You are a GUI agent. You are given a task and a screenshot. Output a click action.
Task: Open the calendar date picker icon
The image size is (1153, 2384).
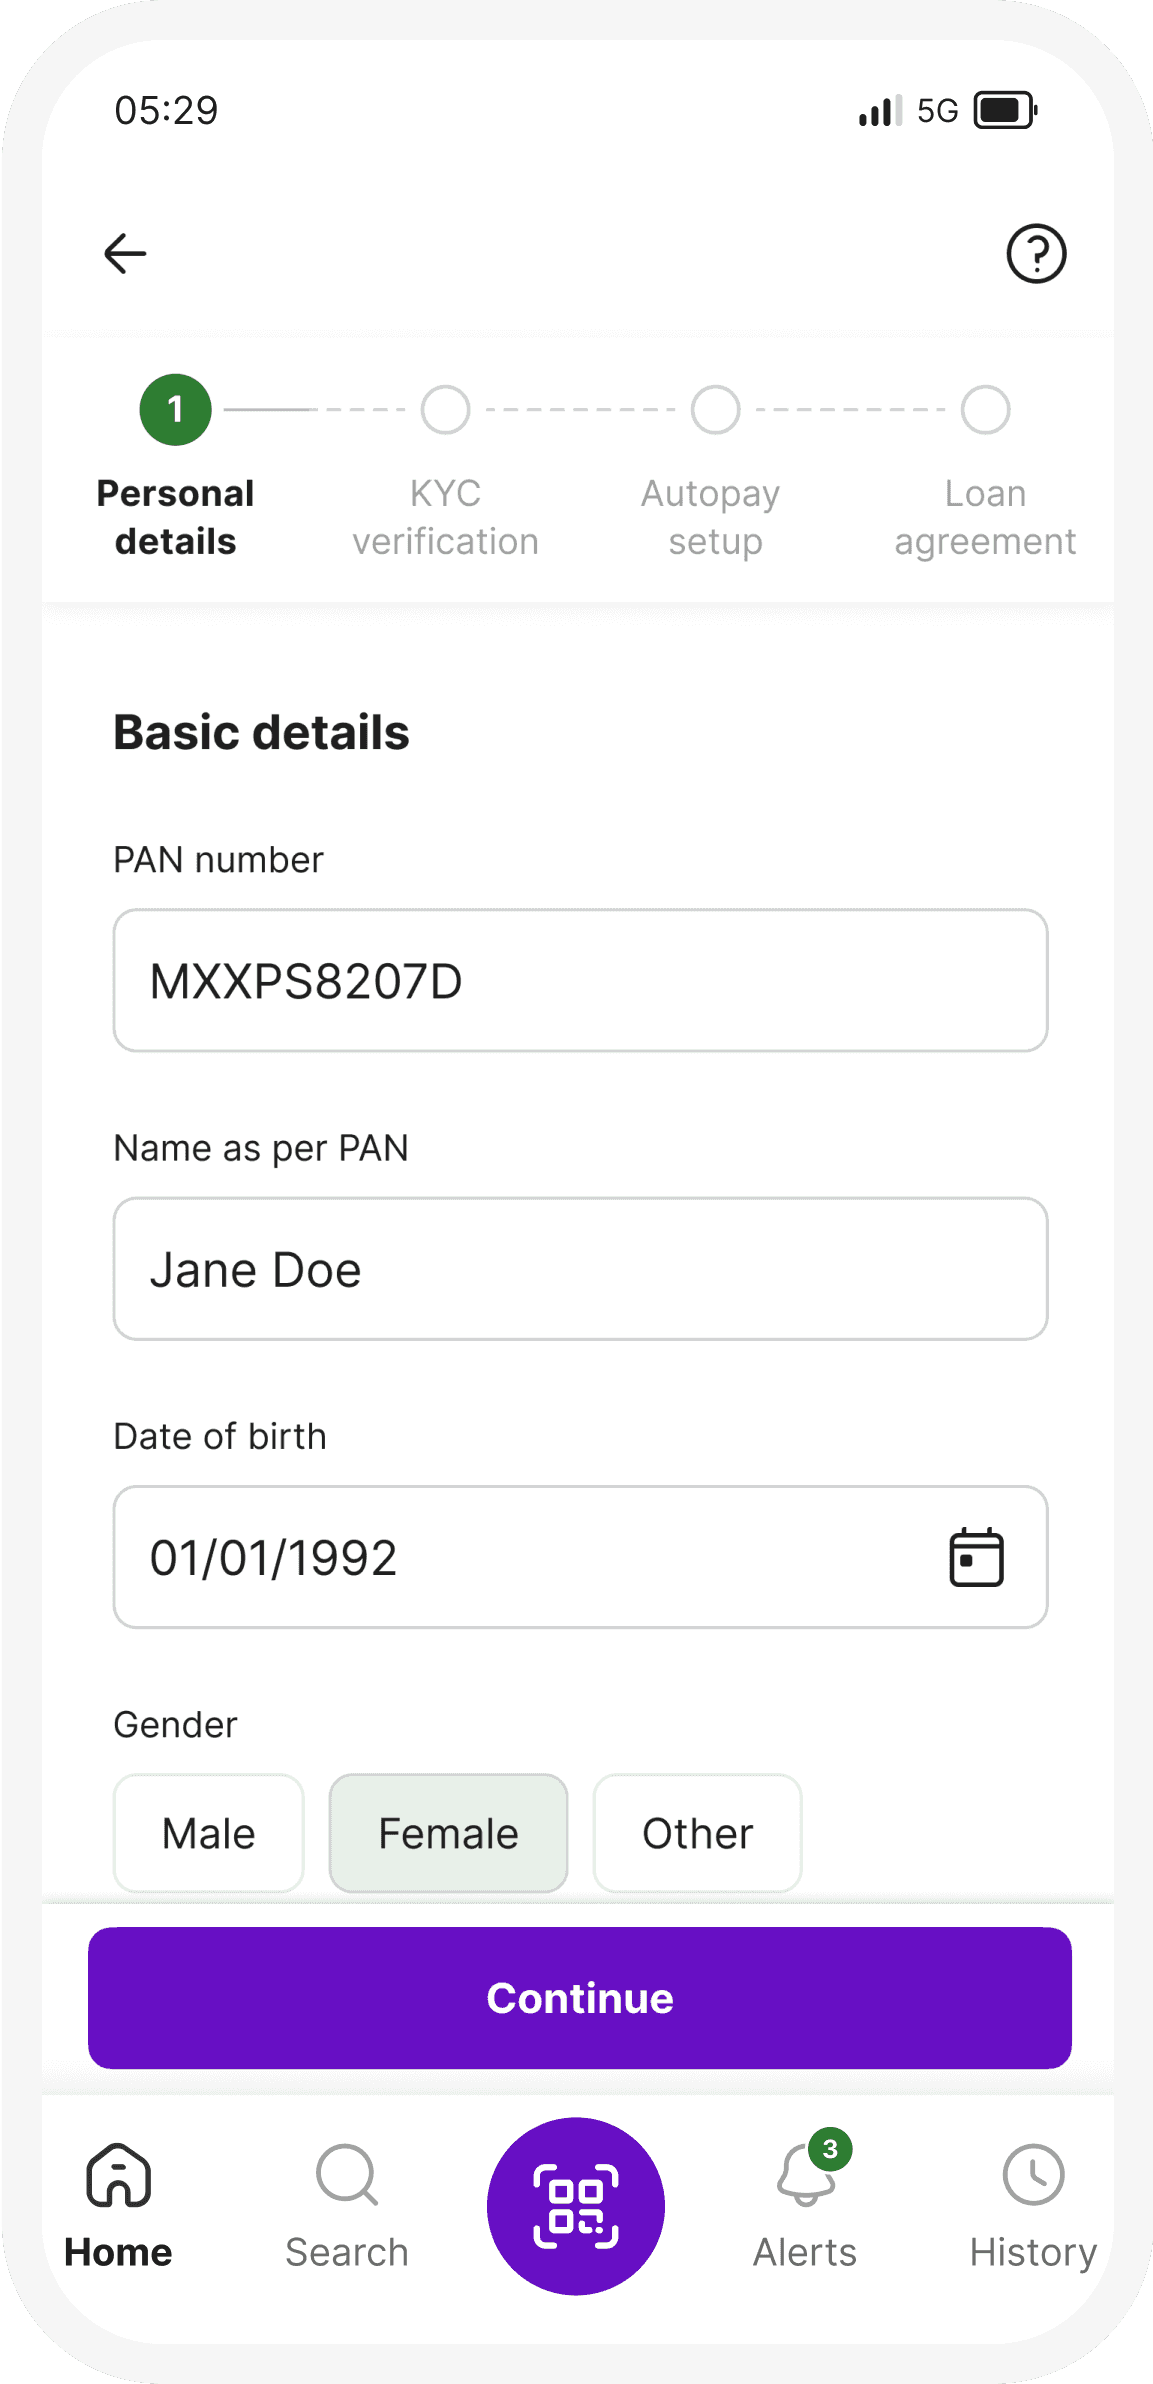pyautogui.click(x=976, y=1557)
